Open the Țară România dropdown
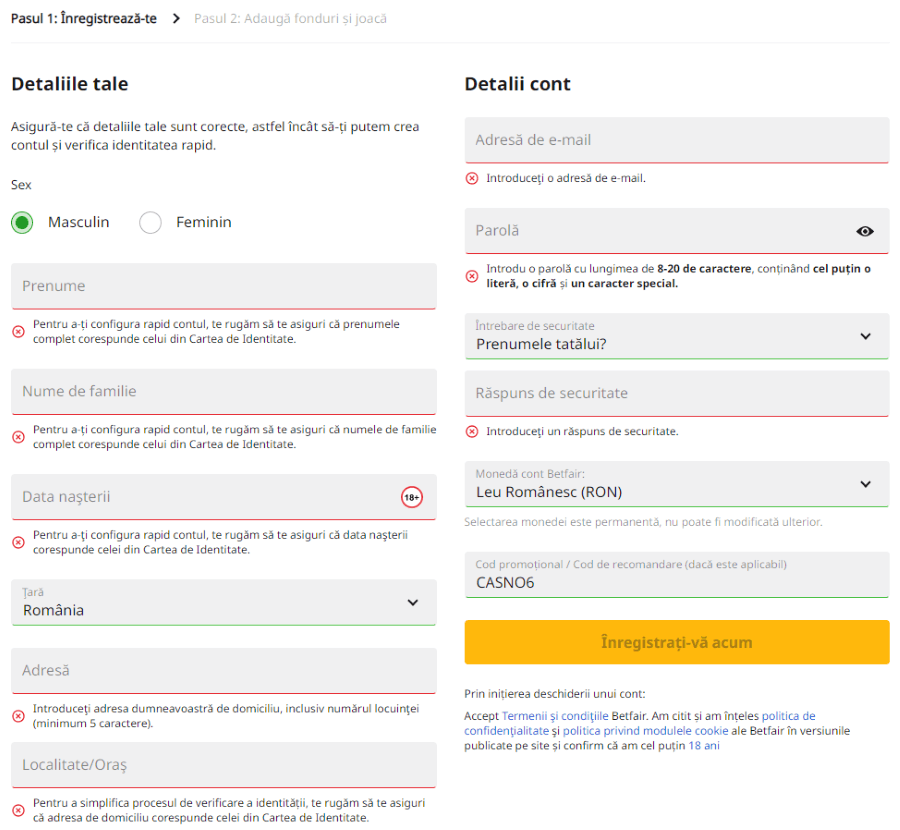This screenshot has height=830, width=900. [x=224, y=603]
